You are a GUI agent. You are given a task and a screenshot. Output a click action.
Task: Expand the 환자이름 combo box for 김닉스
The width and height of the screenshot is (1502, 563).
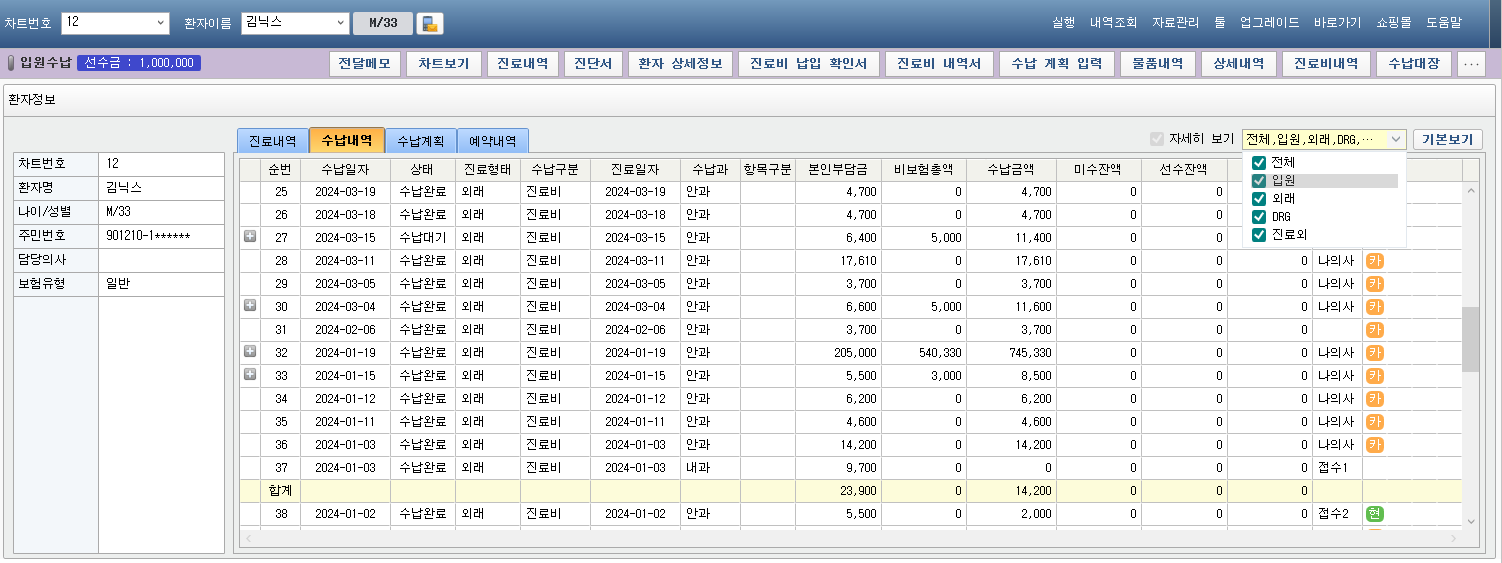click(341, 23)
